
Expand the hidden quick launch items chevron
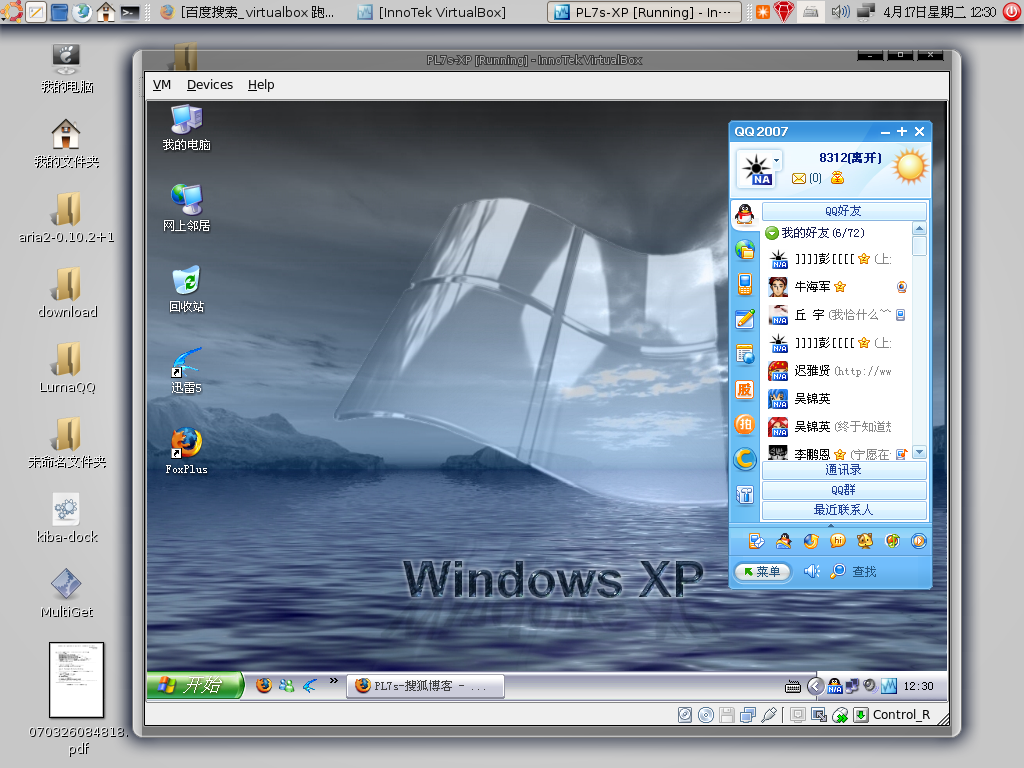pyautogui.click(x=334, y=680)
